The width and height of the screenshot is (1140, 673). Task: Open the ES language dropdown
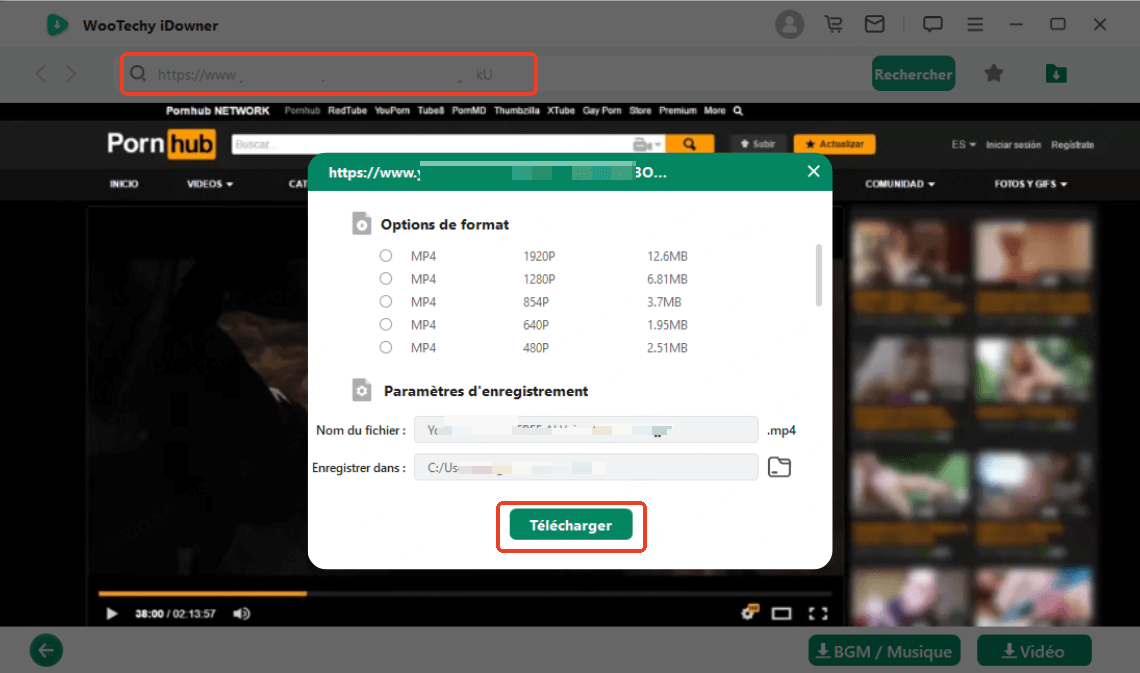tap(961, 144)
